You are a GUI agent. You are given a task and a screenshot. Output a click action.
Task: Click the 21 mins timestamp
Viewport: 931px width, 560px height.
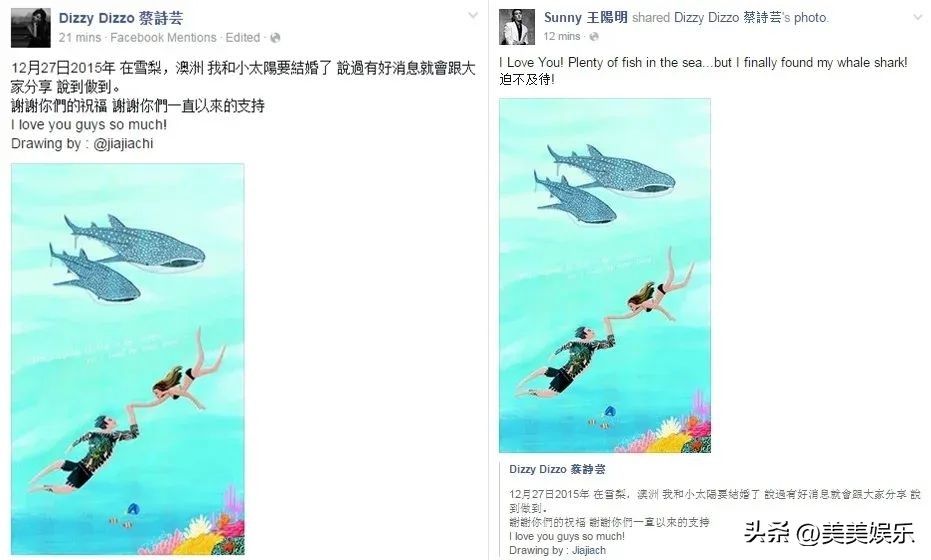80,38
